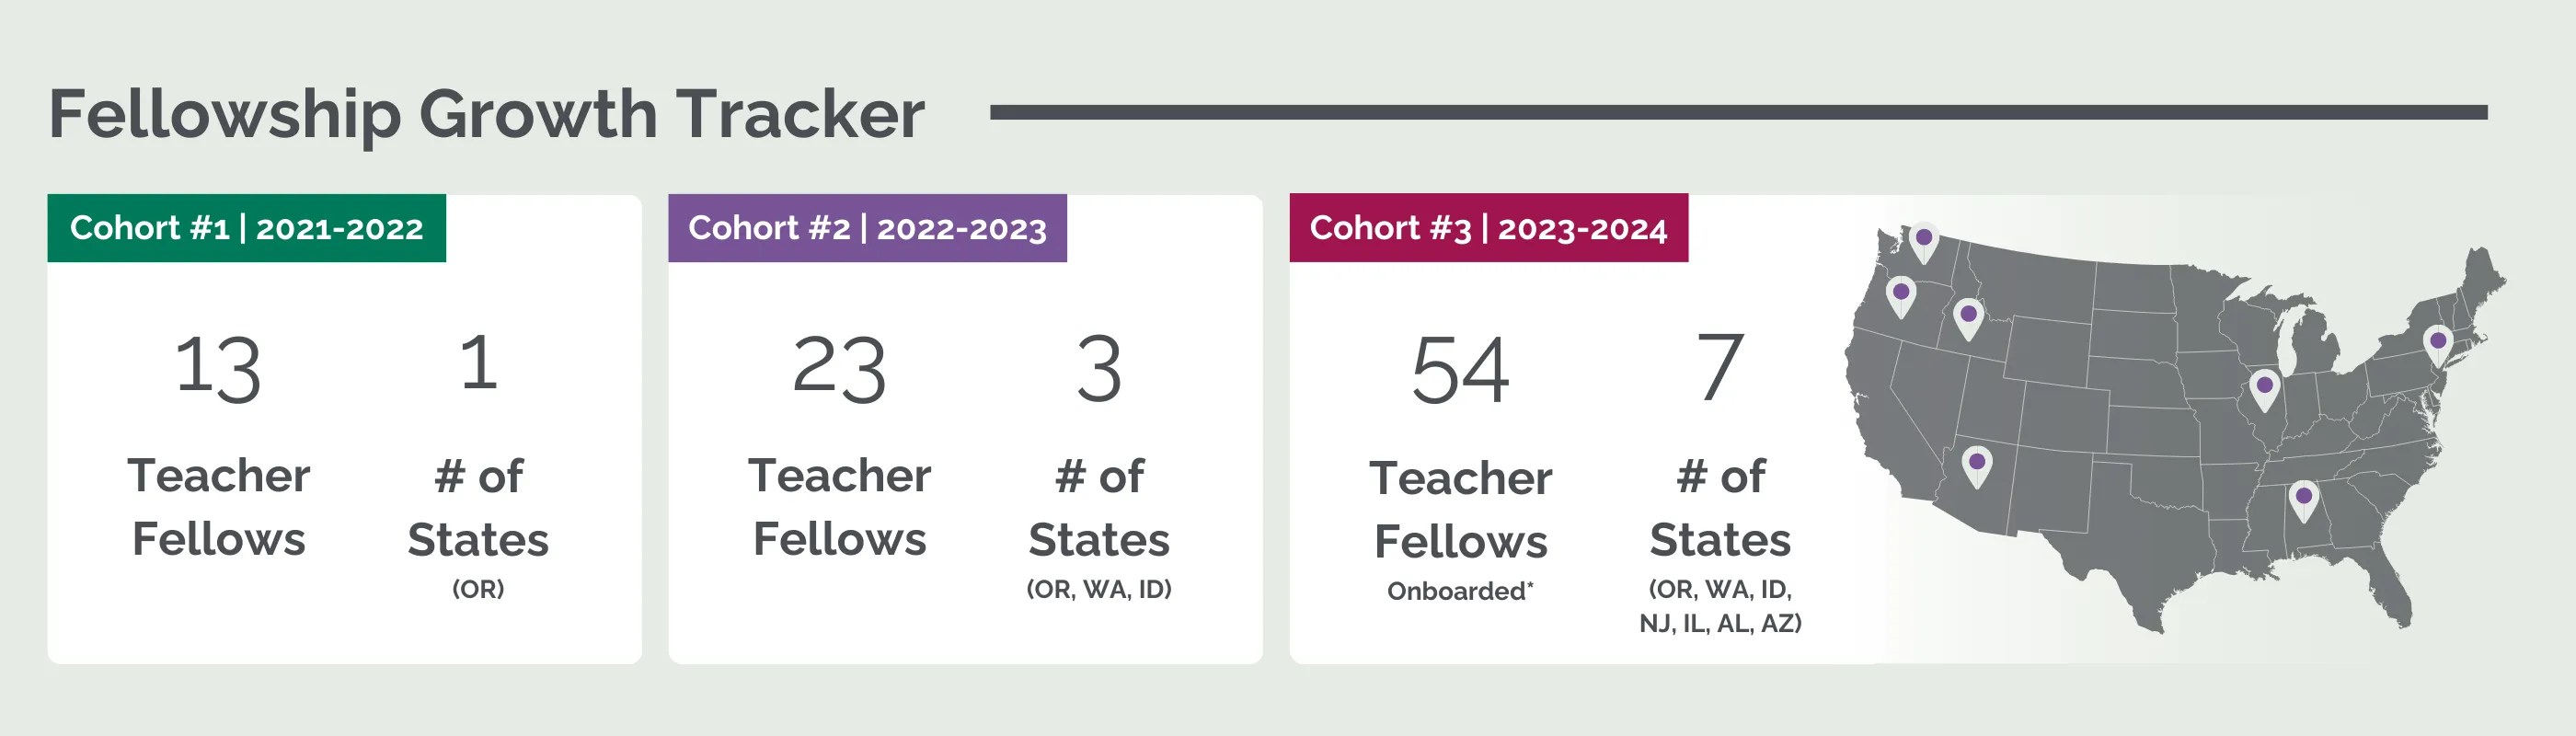
Task: Click the number 13 in Cohort #1
Action: [218, 369]
